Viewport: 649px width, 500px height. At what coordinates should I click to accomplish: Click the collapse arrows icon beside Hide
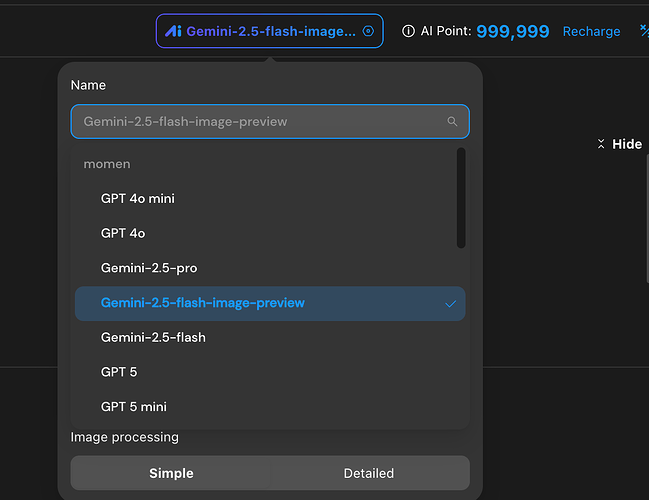click(x=600, y=144)
